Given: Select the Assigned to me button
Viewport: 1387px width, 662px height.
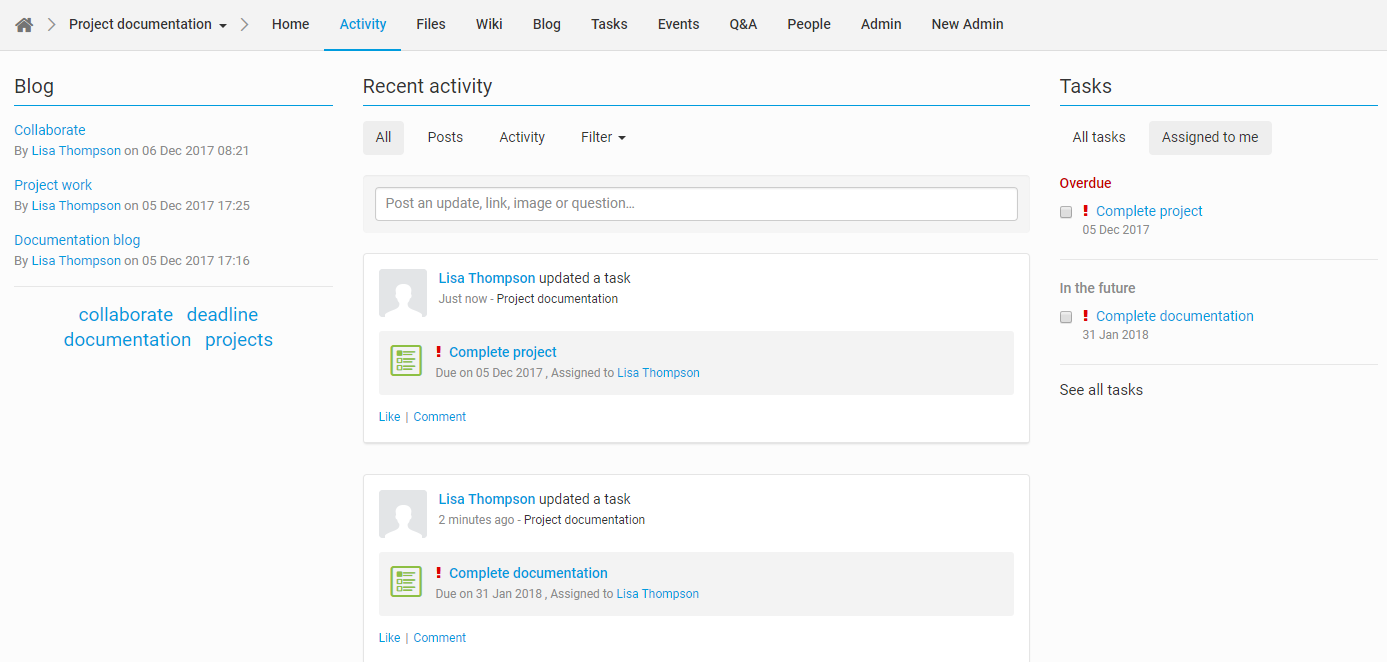Looking at the screenshot, I should tap(1210, 138).
